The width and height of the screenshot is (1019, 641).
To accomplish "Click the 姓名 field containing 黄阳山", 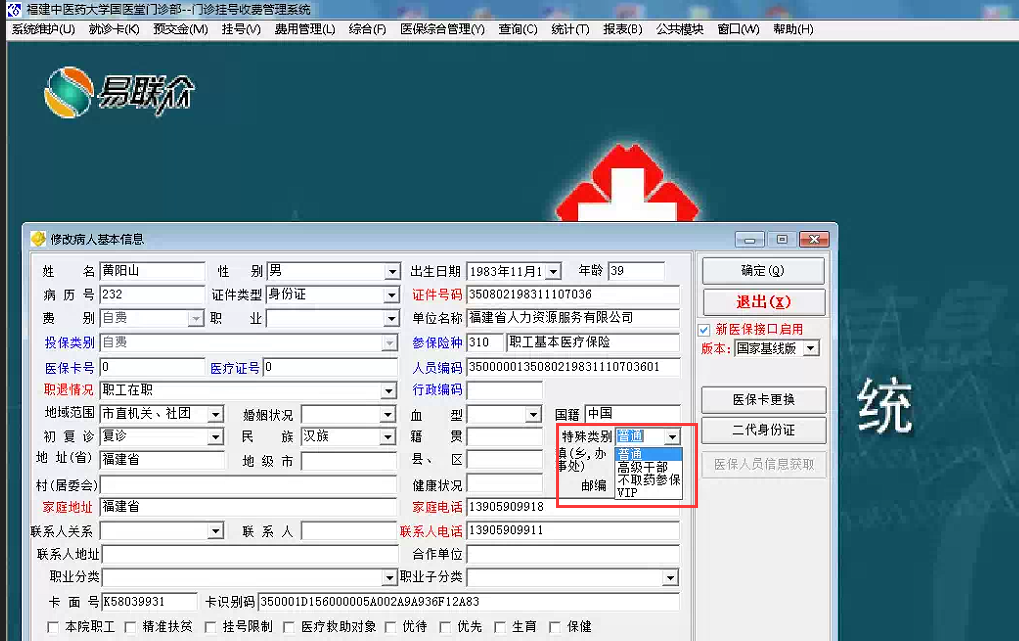I will tap(153, 271).
